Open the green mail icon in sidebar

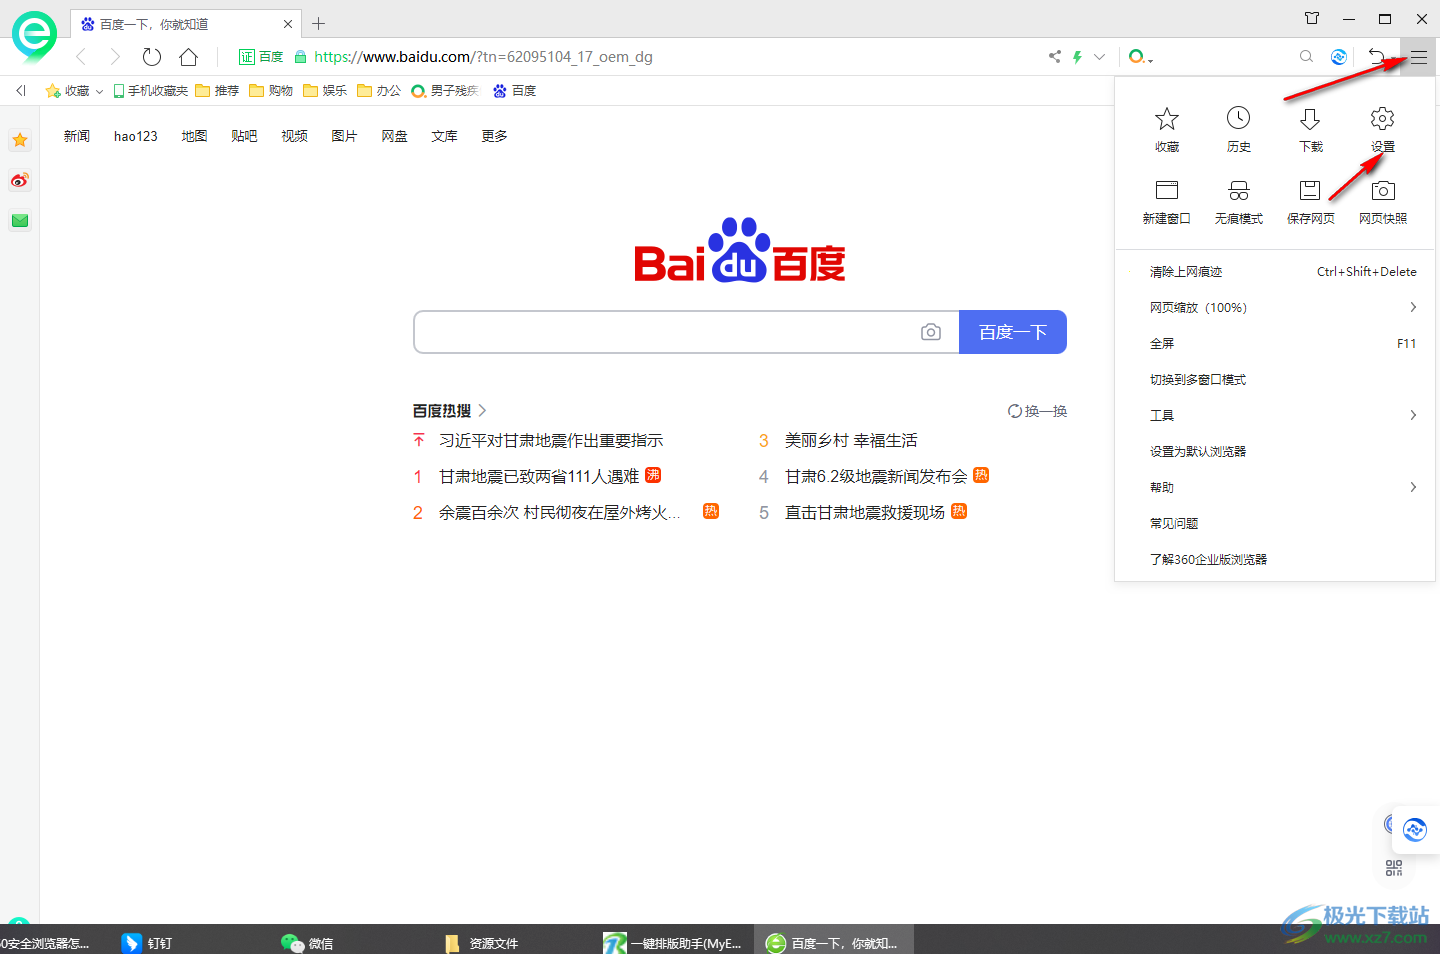click(20, 221)
